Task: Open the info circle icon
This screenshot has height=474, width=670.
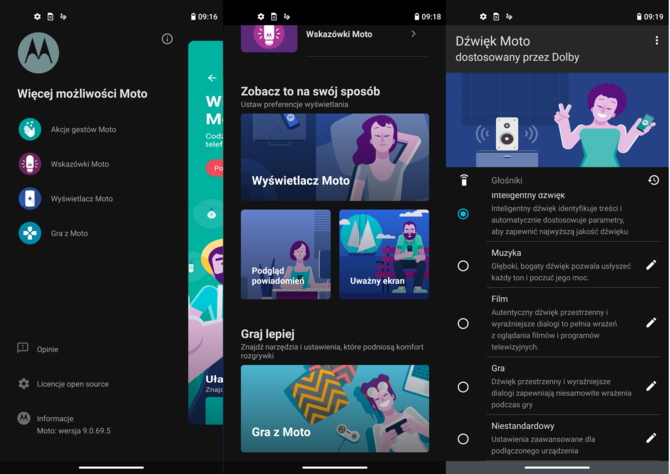Action: pyautogui.click(x=167, y=39)
